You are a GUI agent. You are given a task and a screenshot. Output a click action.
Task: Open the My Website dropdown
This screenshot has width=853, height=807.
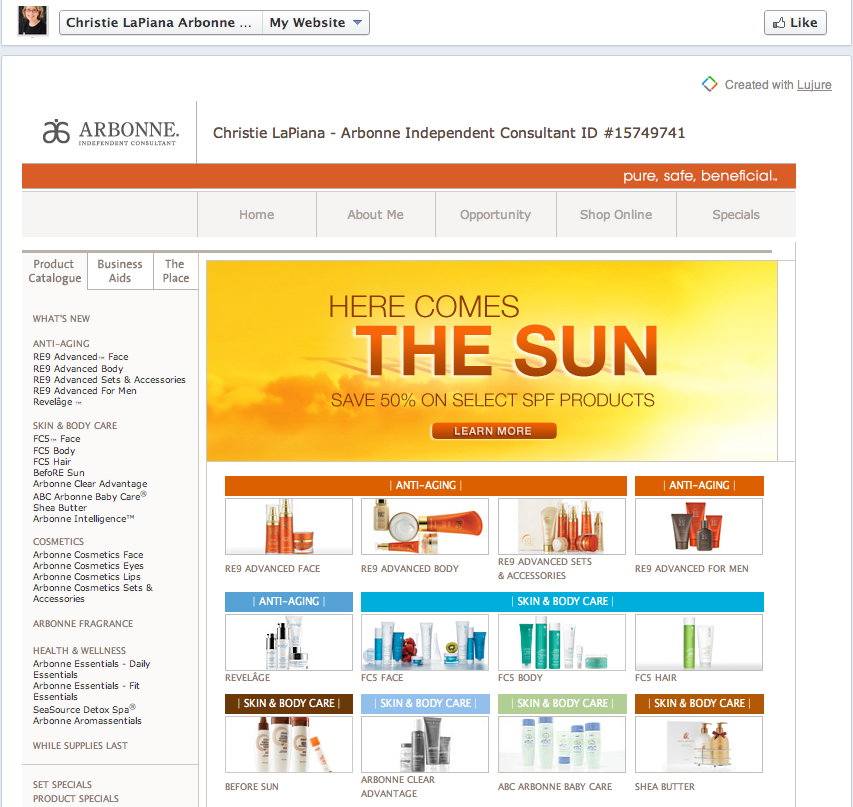tap(316, 23)
